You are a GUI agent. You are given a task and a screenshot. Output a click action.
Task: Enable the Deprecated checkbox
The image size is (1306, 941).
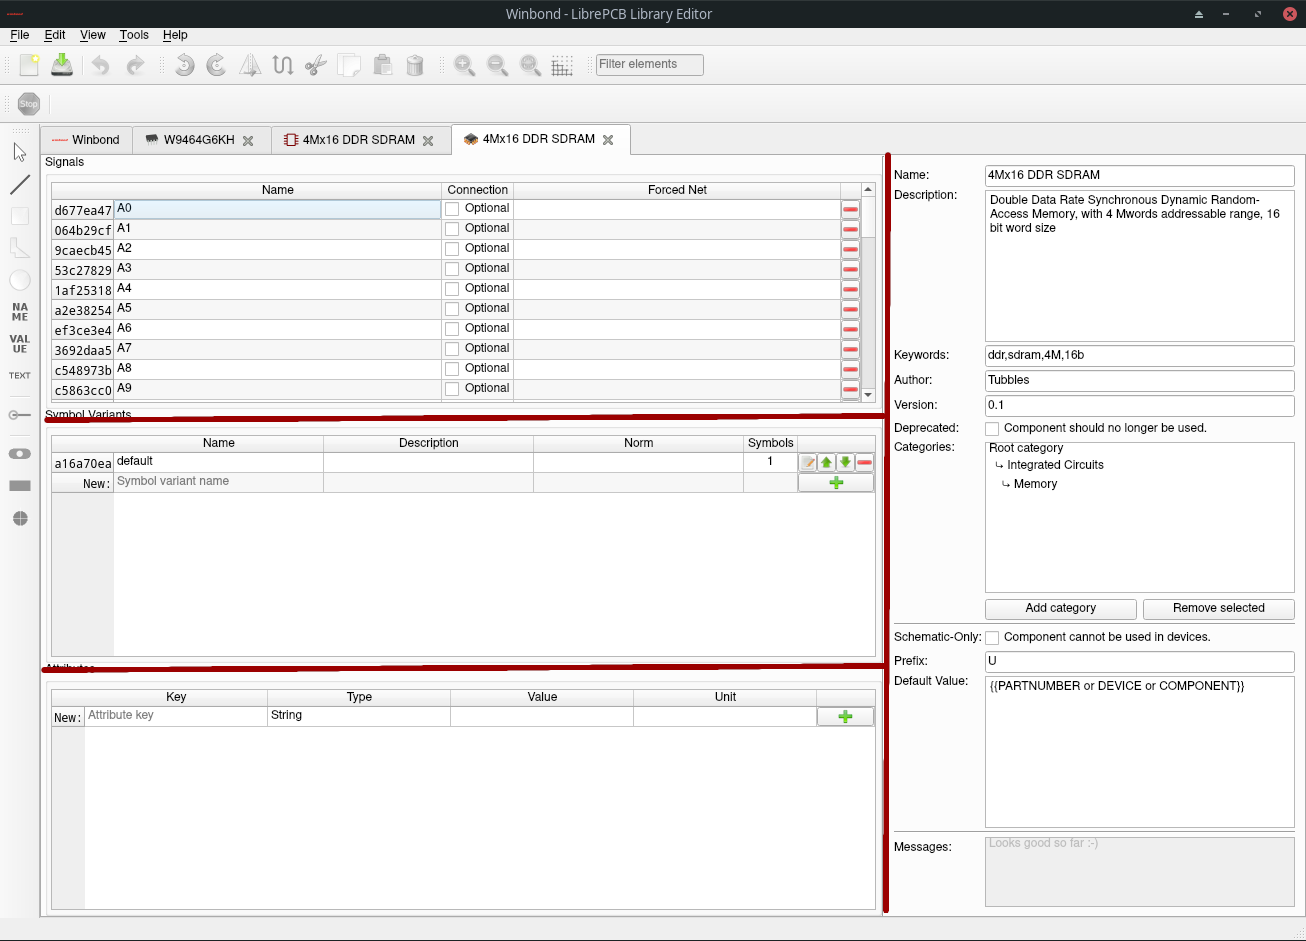pos(992,428)
